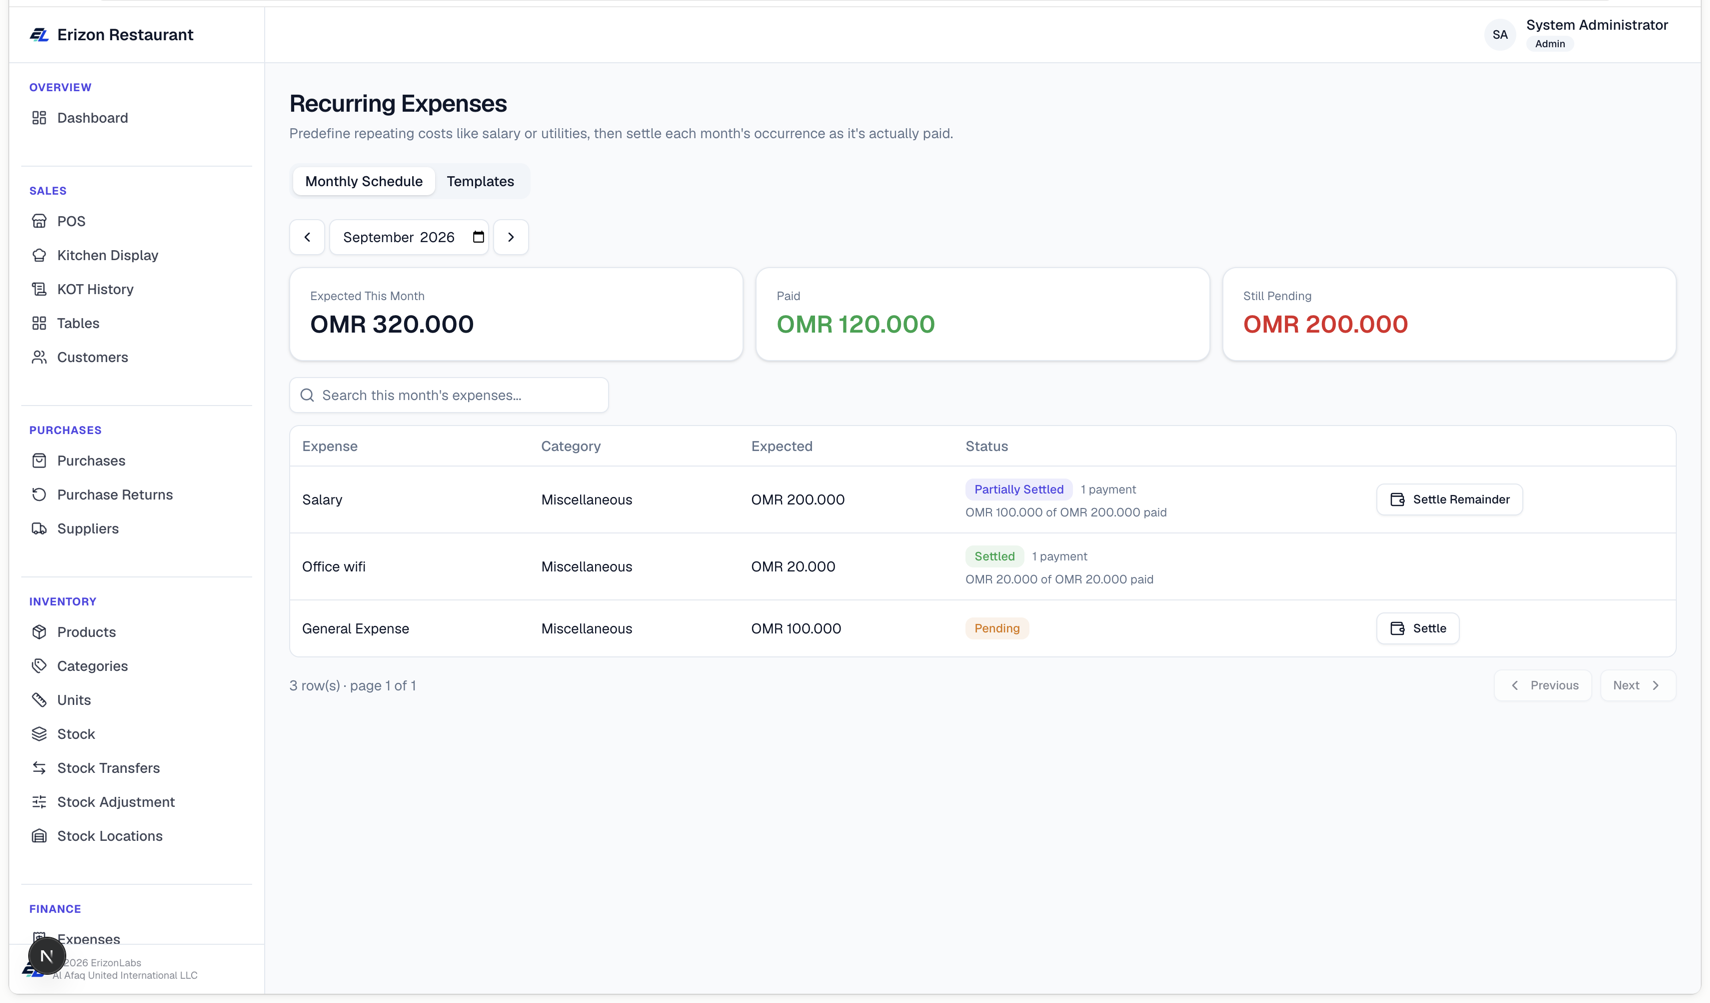The image size is (1710, 1003).
Task: Click the Office wifi expense name
Action: 334,567
